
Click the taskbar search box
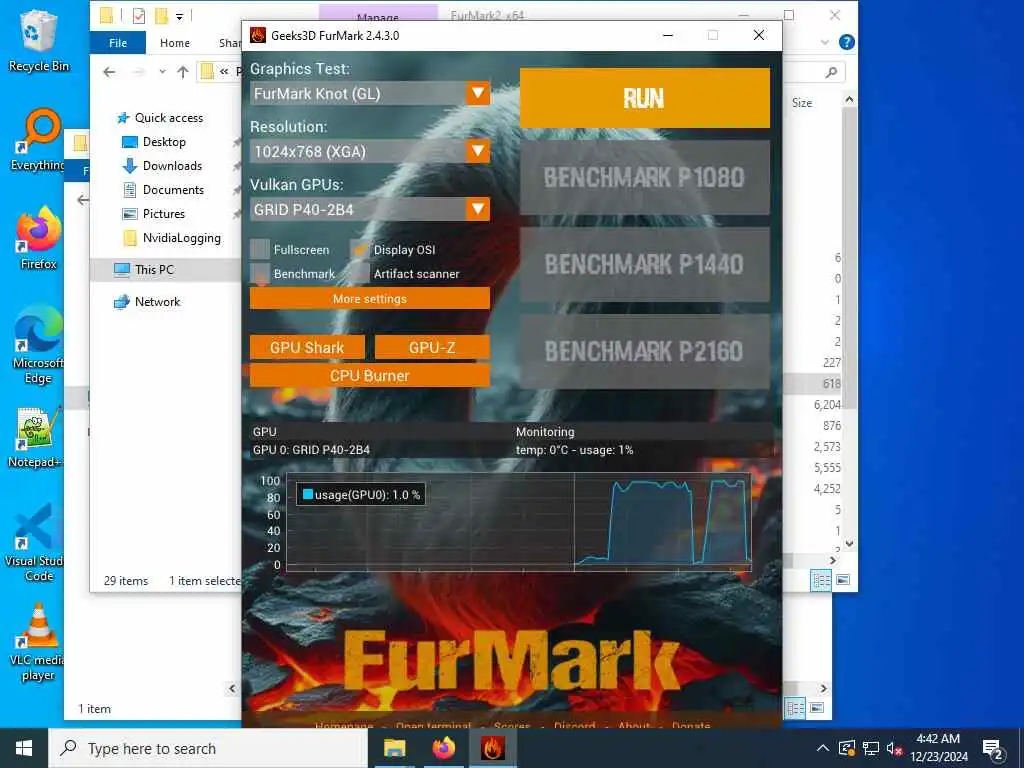pyautogui.click(x=208, y=748)
